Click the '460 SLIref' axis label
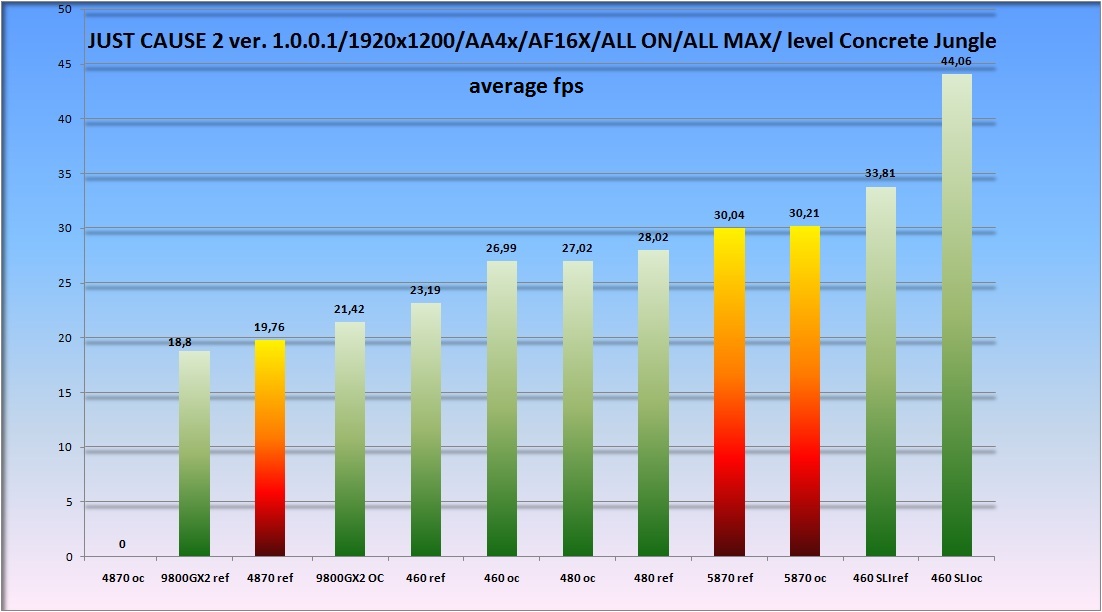Viewport: 1102px width, 612px height. 881,578
